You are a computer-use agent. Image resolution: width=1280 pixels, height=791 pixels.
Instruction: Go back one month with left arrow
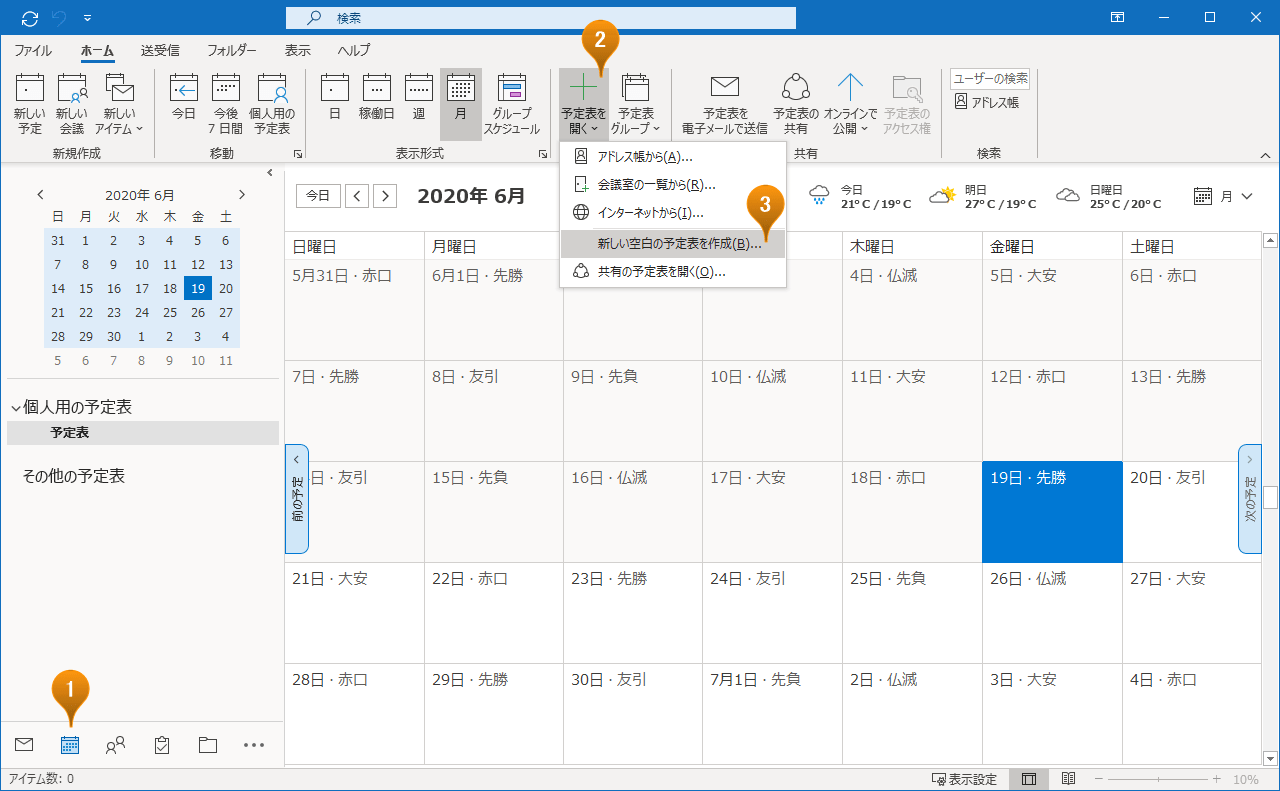(x=357, y=196)
